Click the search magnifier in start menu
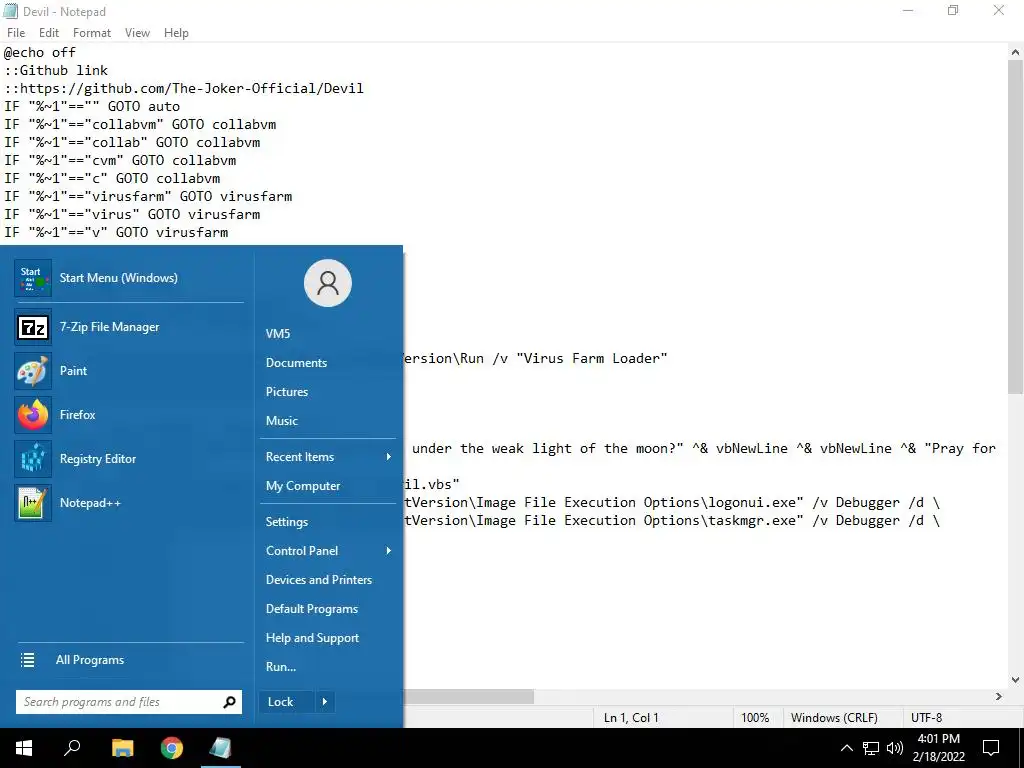The height and width of the screenshot is (768, 1024). pos(229,702)
